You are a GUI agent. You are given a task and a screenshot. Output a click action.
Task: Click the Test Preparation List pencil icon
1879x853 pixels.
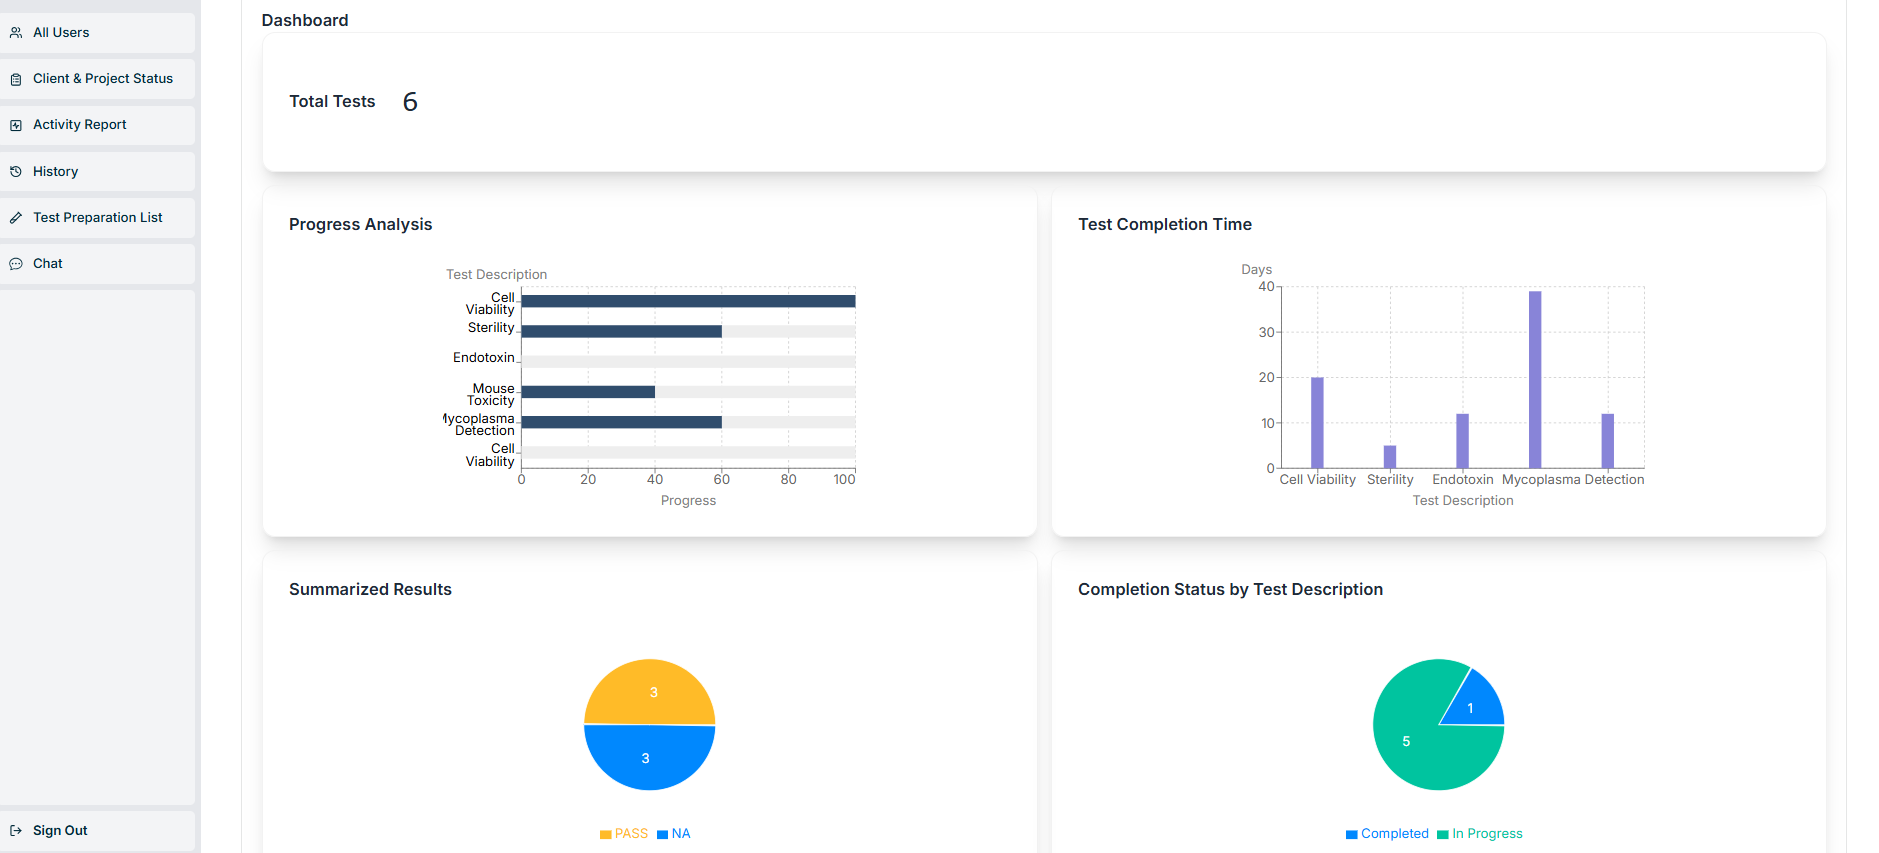click(16, 218)
